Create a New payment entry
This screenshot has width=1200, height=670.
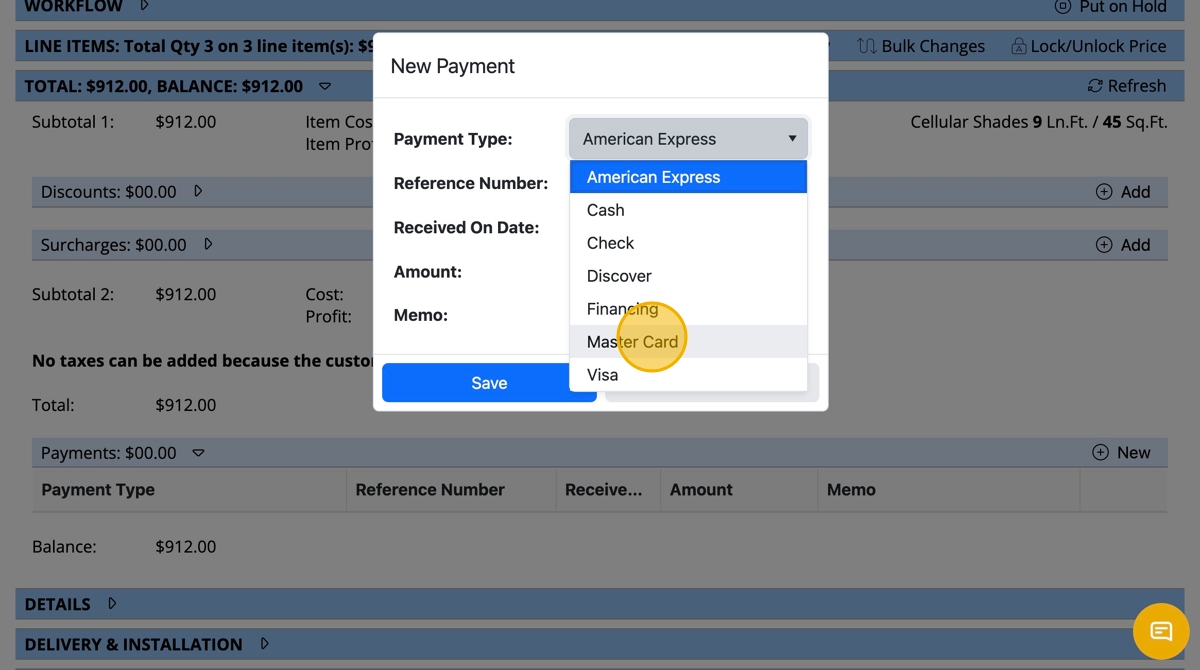pos(1121,453)
